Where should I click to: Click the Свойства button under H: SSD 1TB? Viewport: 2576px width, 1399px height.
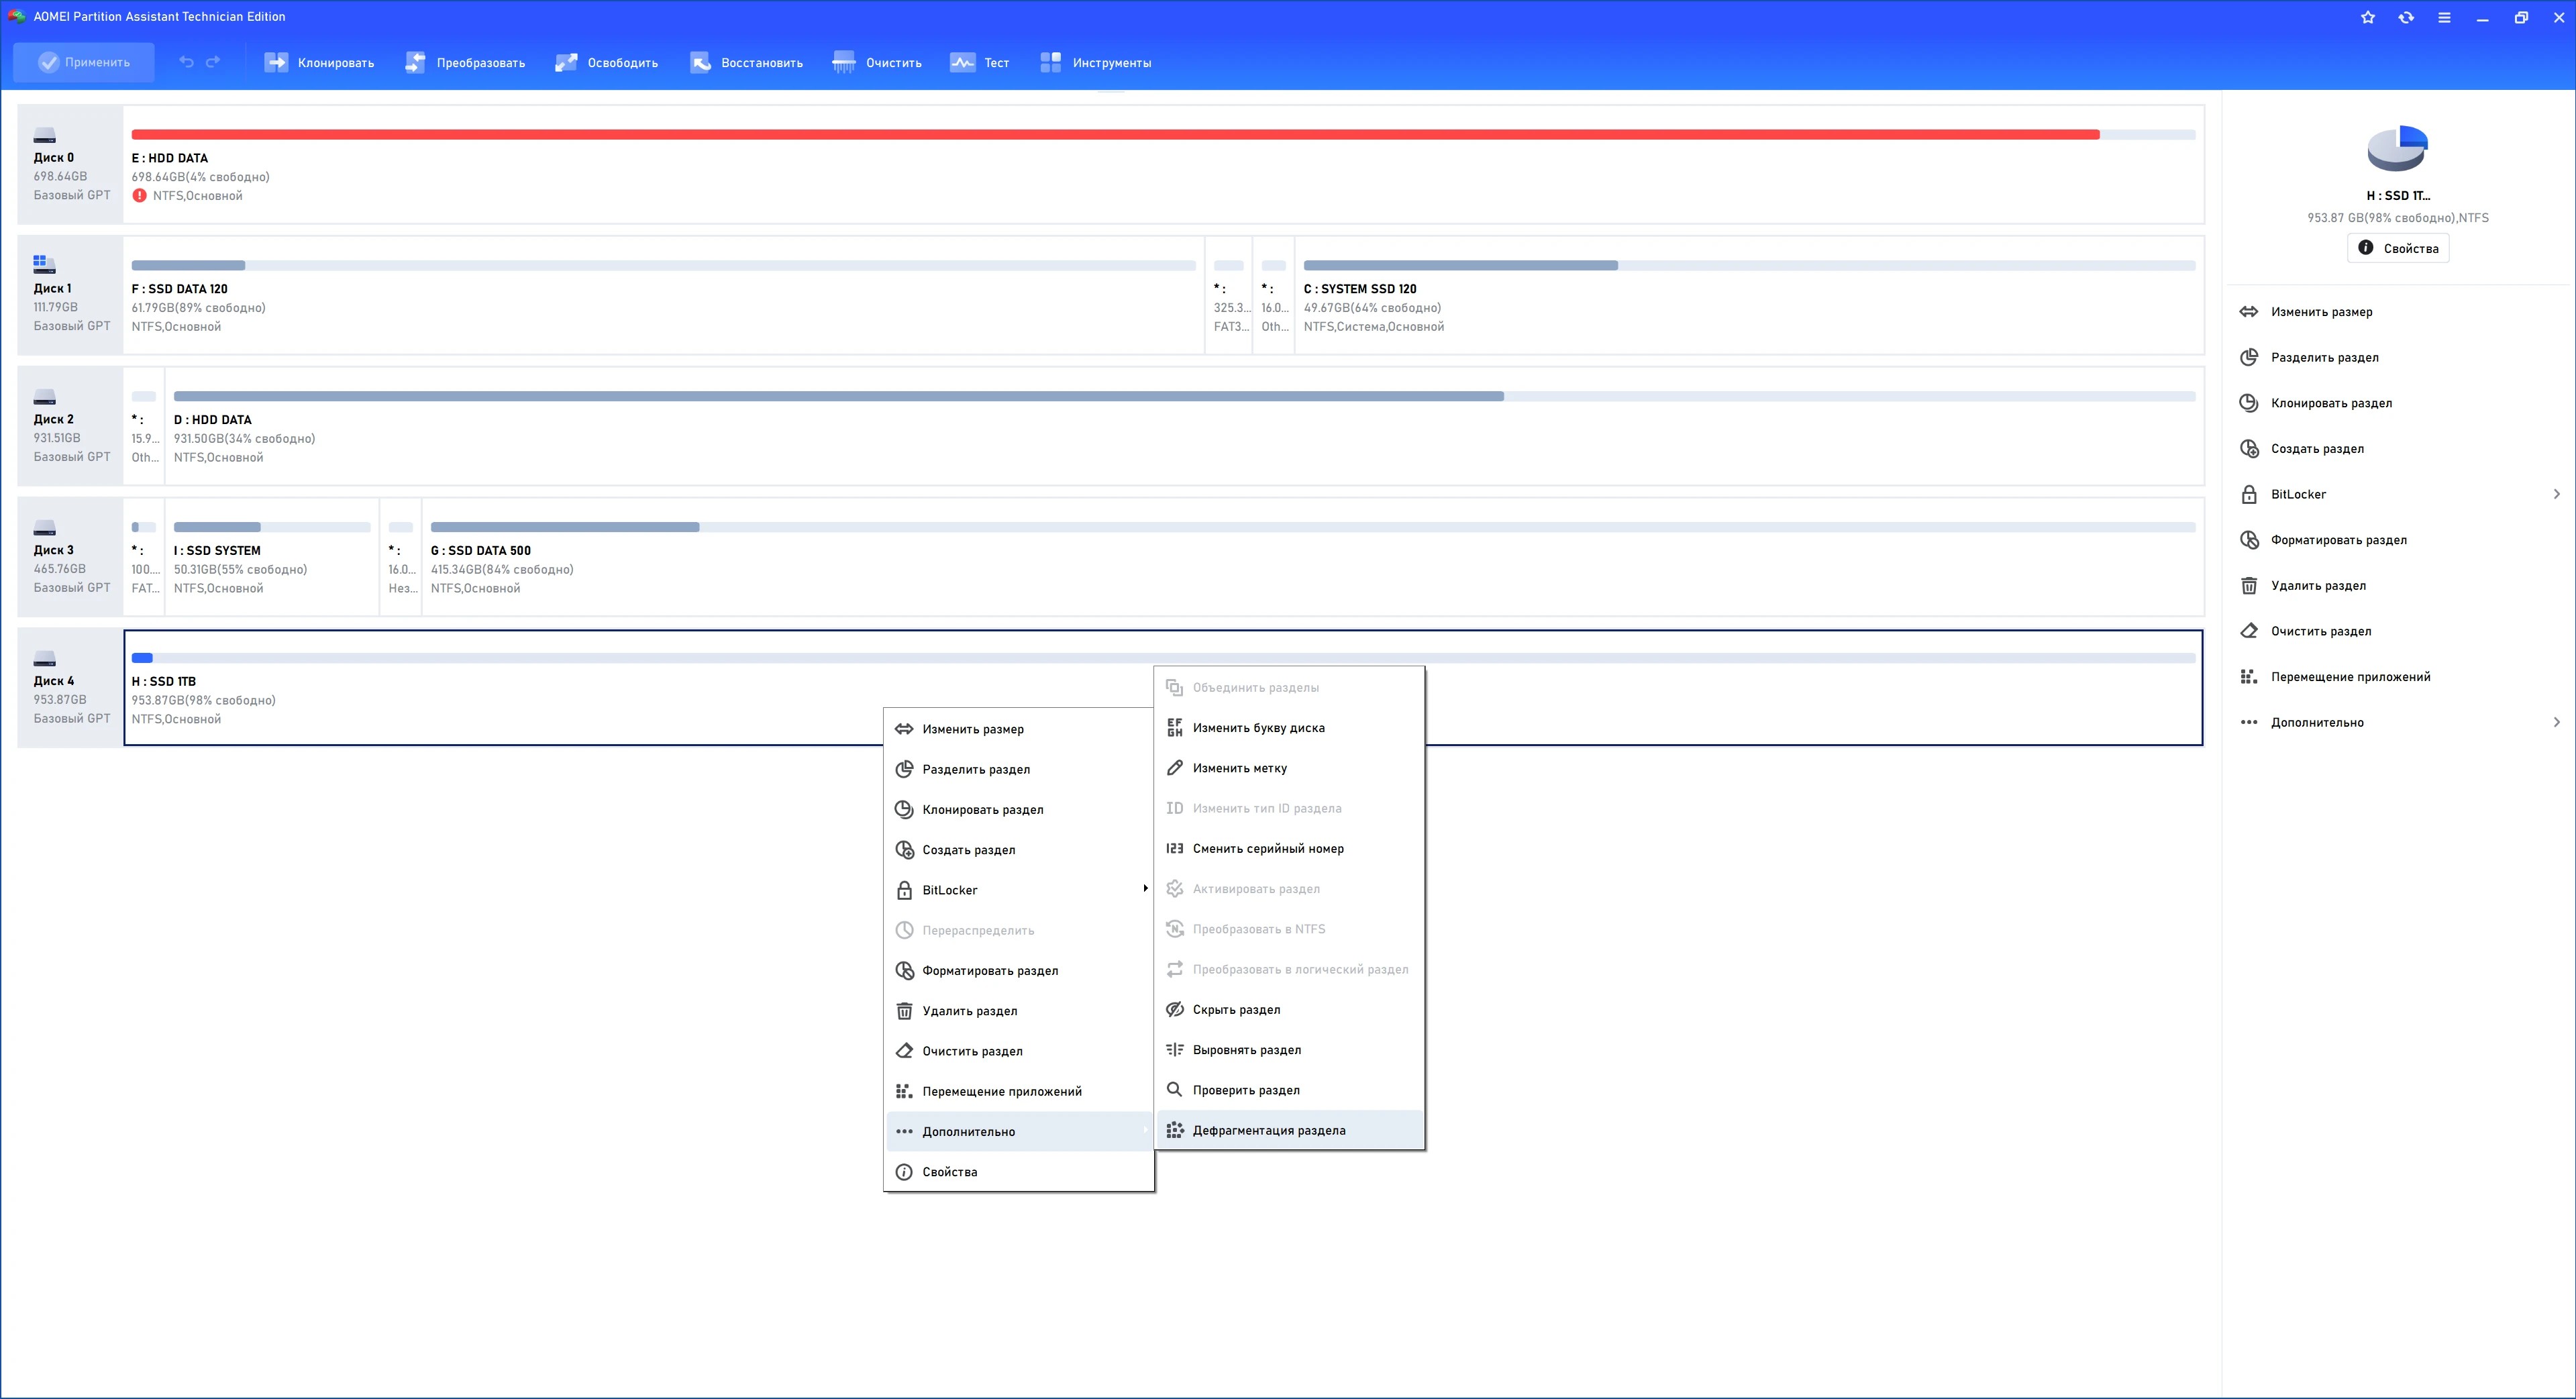pyautogui.click(x=2398, y=248)
